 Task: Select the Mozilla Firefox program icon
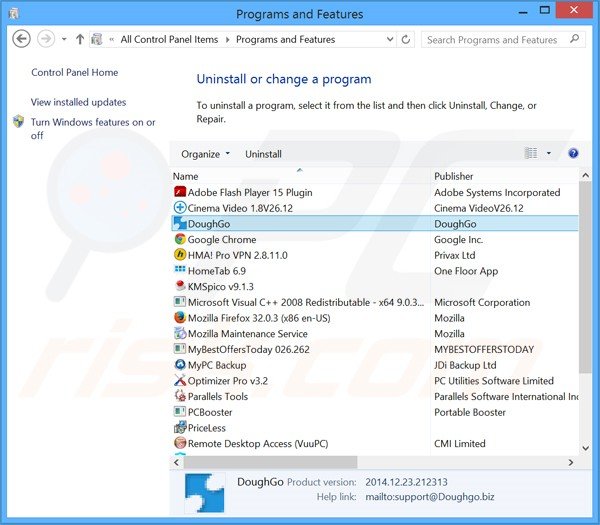coord(180,318)
